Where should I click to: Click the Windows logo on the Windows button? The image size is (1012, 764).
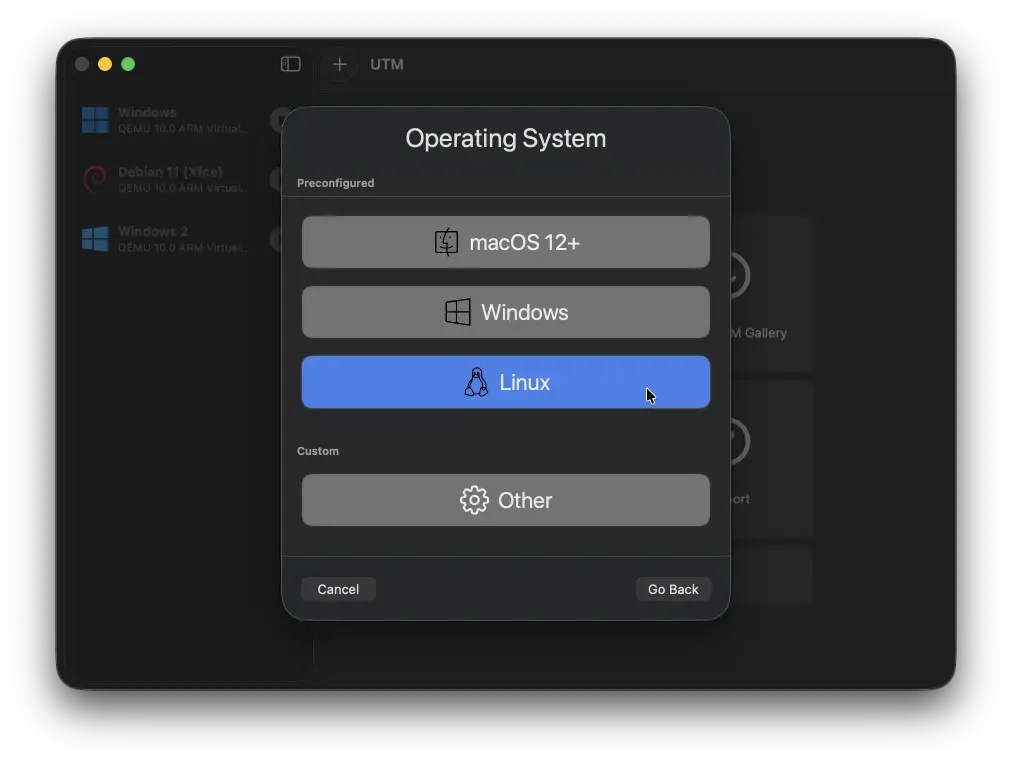pyautogui.click(x=458, y=312)
